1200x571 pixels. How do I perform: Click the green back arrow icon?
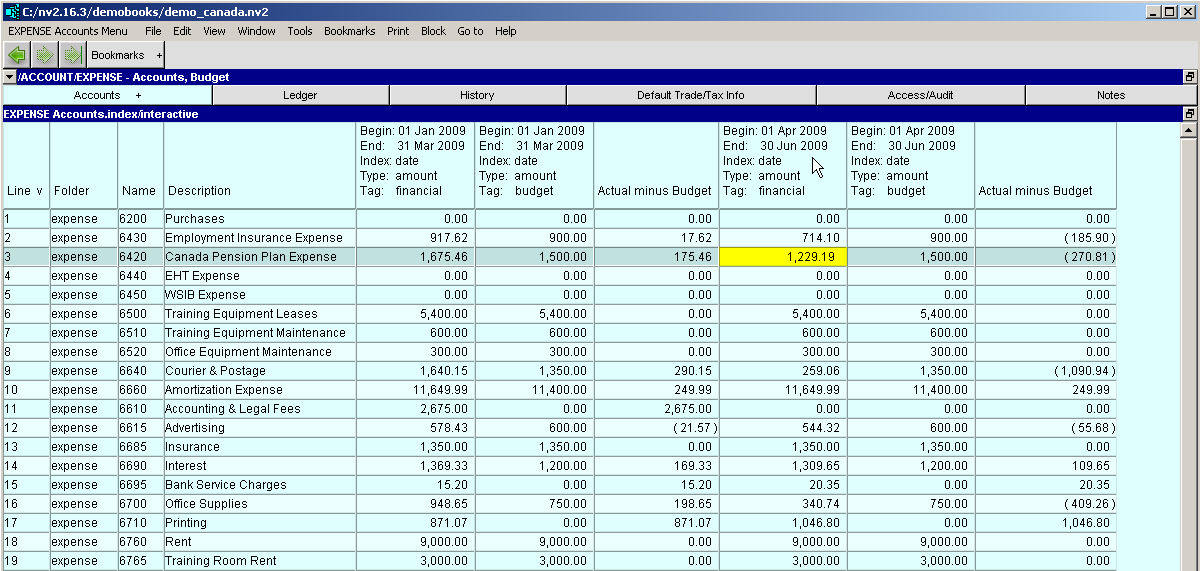[x=17, y=55]
